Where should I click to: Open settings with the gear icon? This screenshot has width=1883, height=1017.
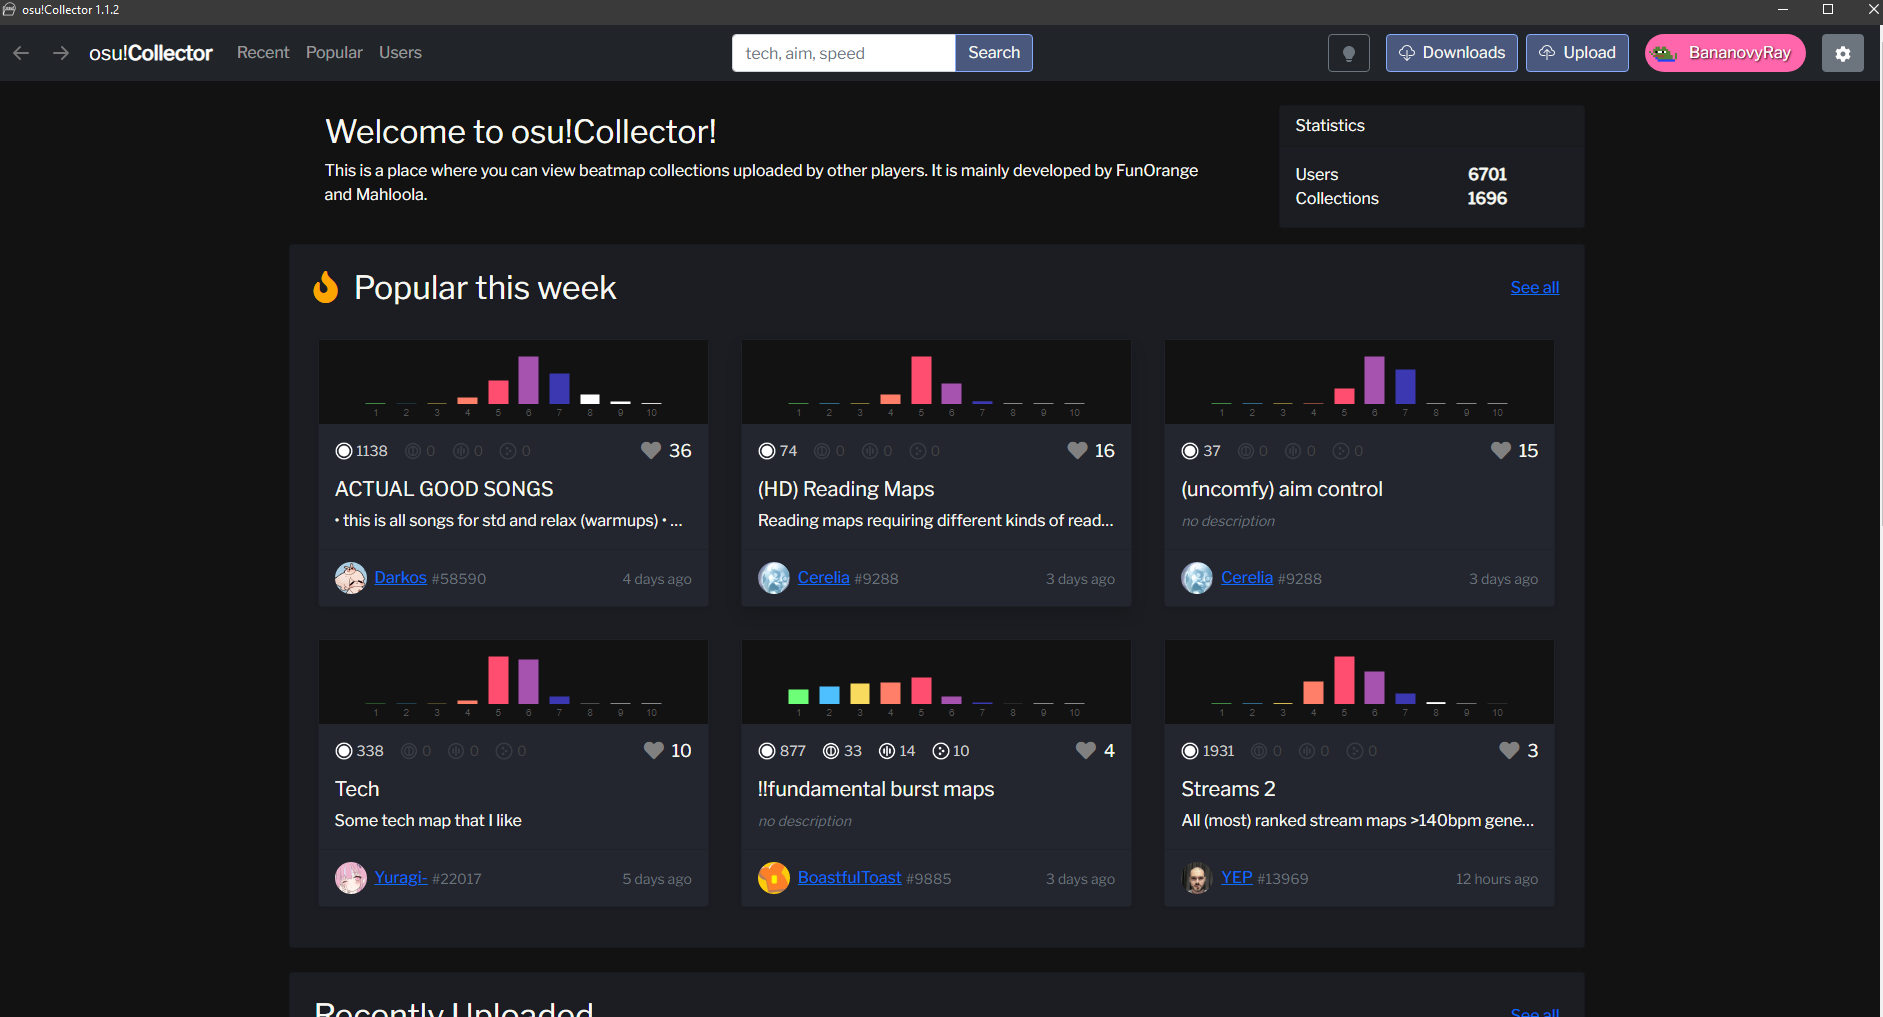tap(1842, 53)
